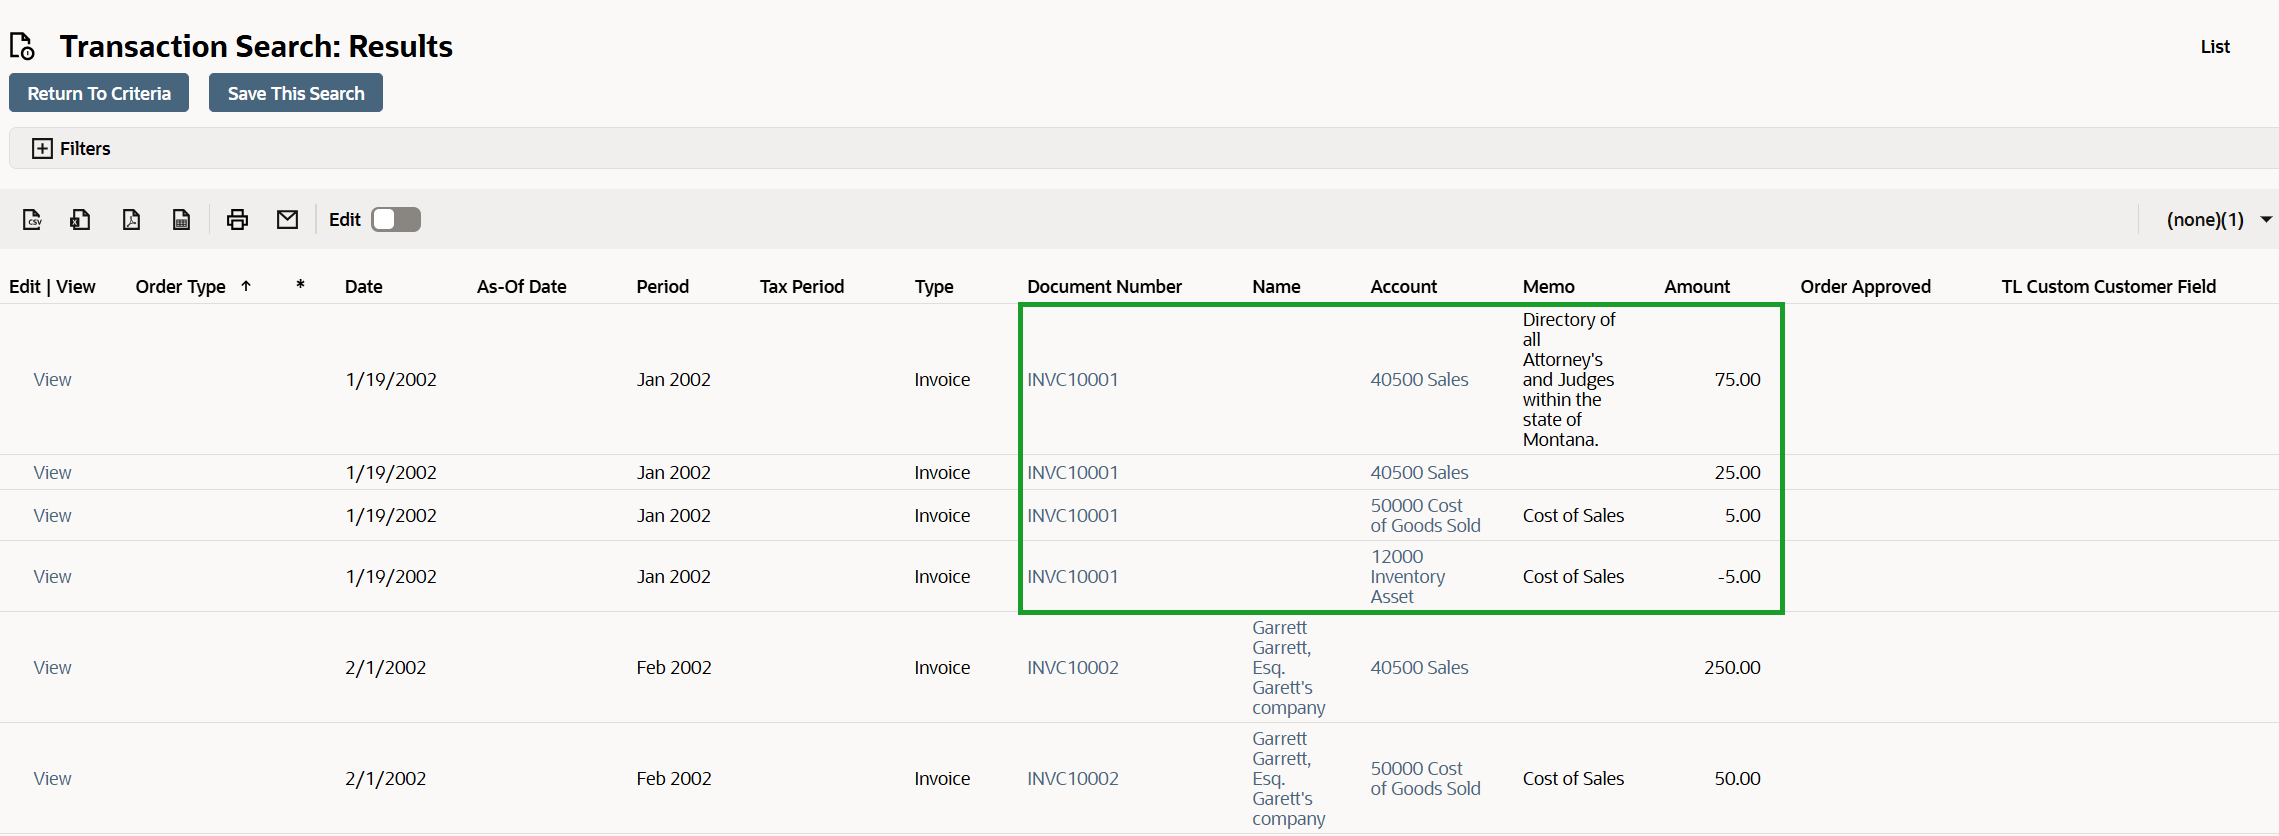Open INVC10001 in the 75.00 row
Screen dimensions: 2279x836
(1073, 380)
